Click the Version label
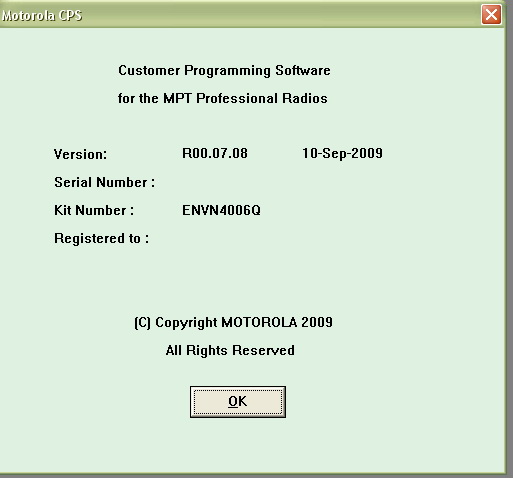The height and width of the screenshot is (478, 513). [x=80, y=154]
